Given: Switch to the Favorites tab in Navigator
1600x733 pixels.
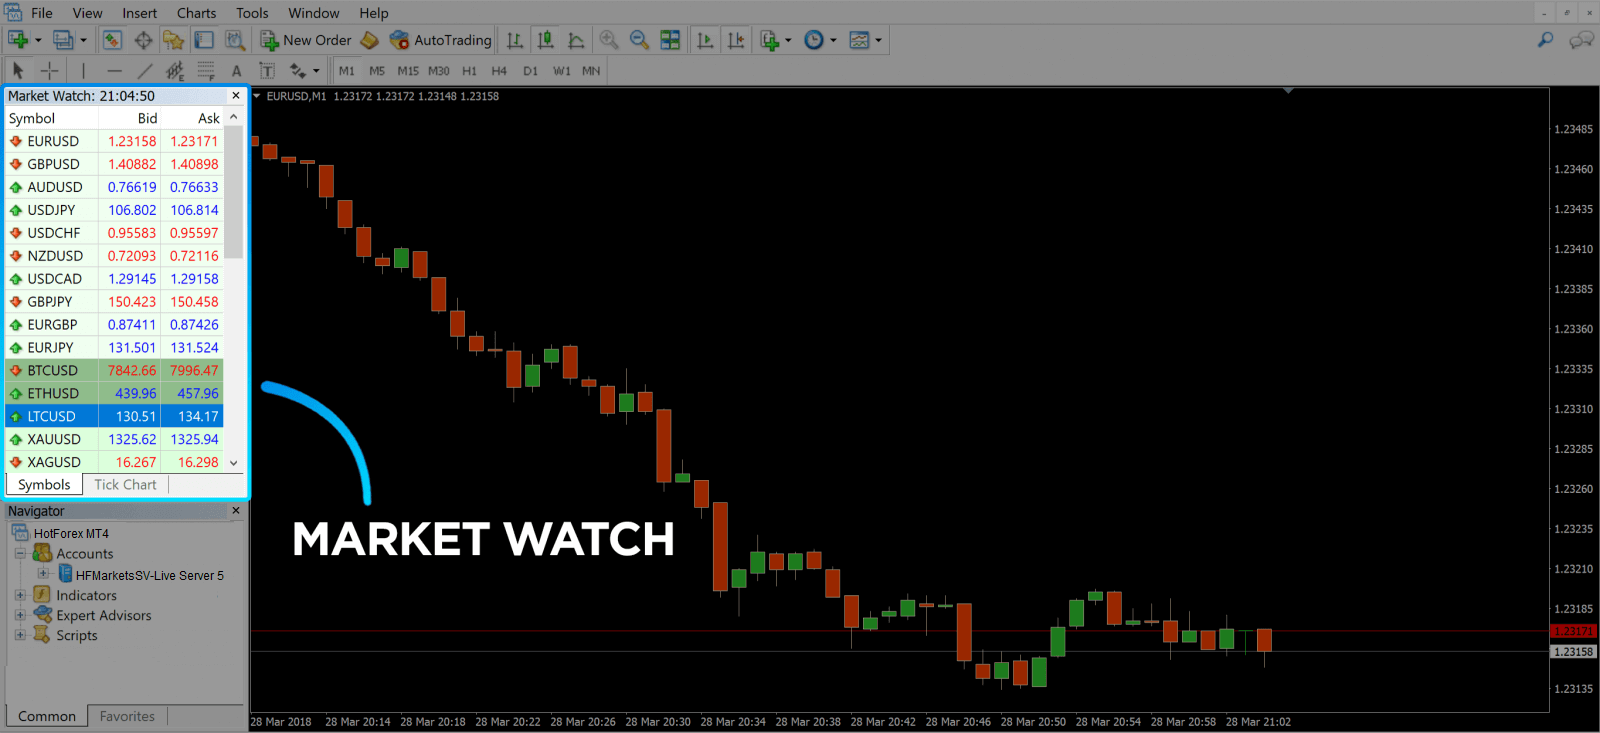Looking at the screenshot, I should click(127, 716).
